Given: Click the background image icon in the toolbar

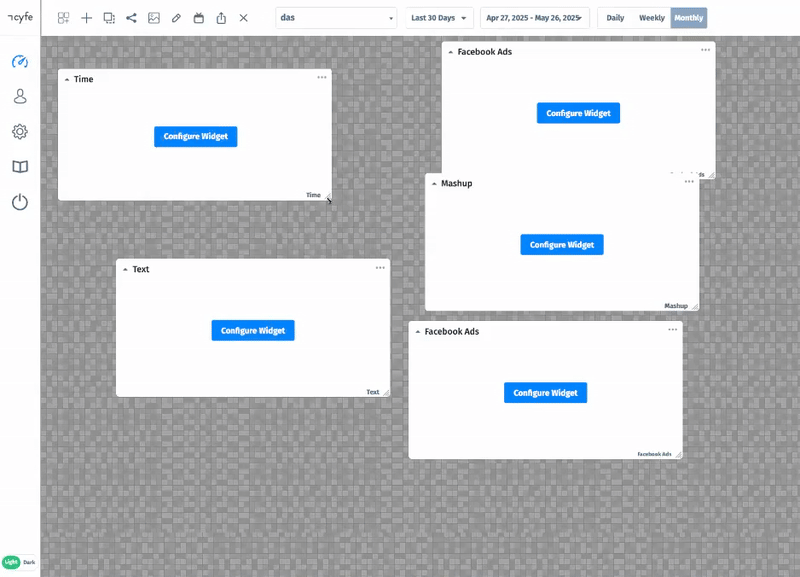Looking at the screenshot, I should [x=154, y=18].
